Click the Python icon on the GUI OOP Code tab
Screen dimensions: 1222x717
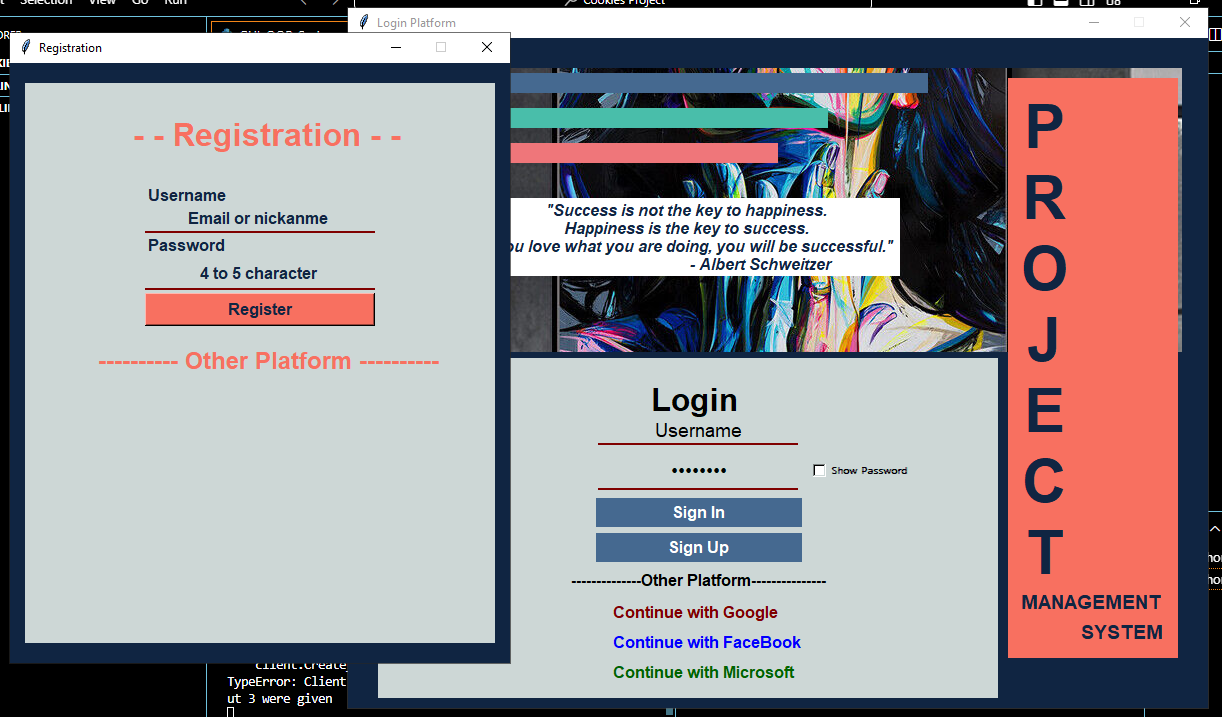[x=227, y=31]
